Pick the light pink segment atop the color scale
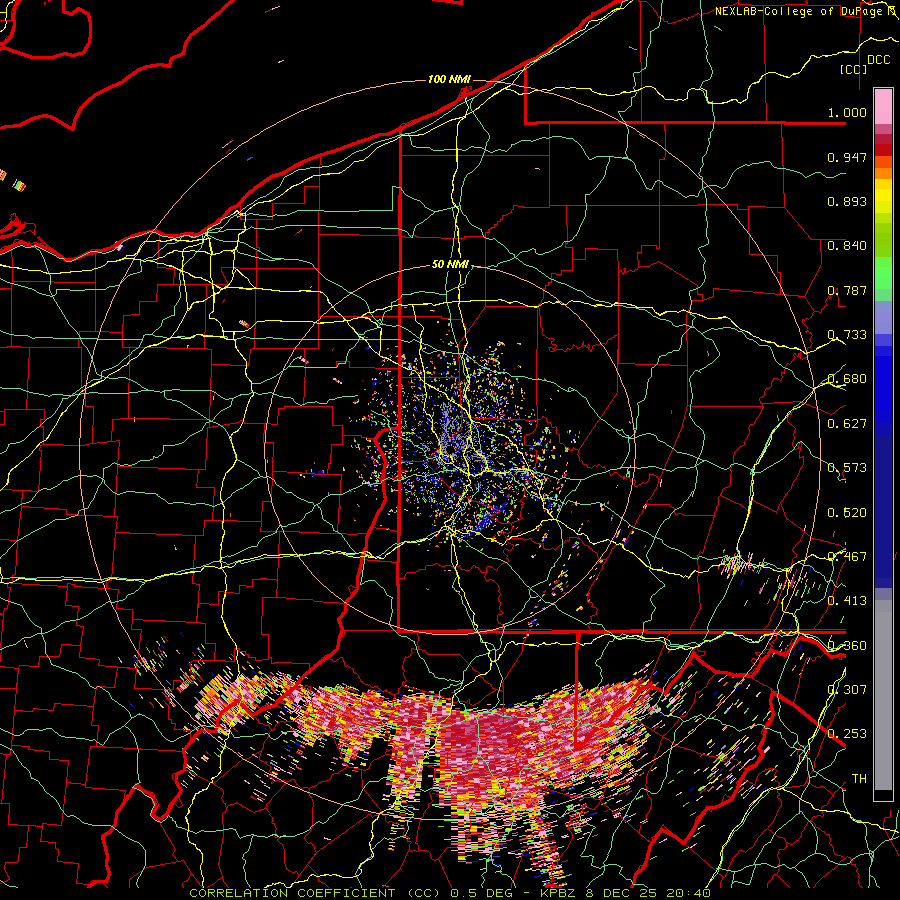Screen dimensions: 900x900 883,106
